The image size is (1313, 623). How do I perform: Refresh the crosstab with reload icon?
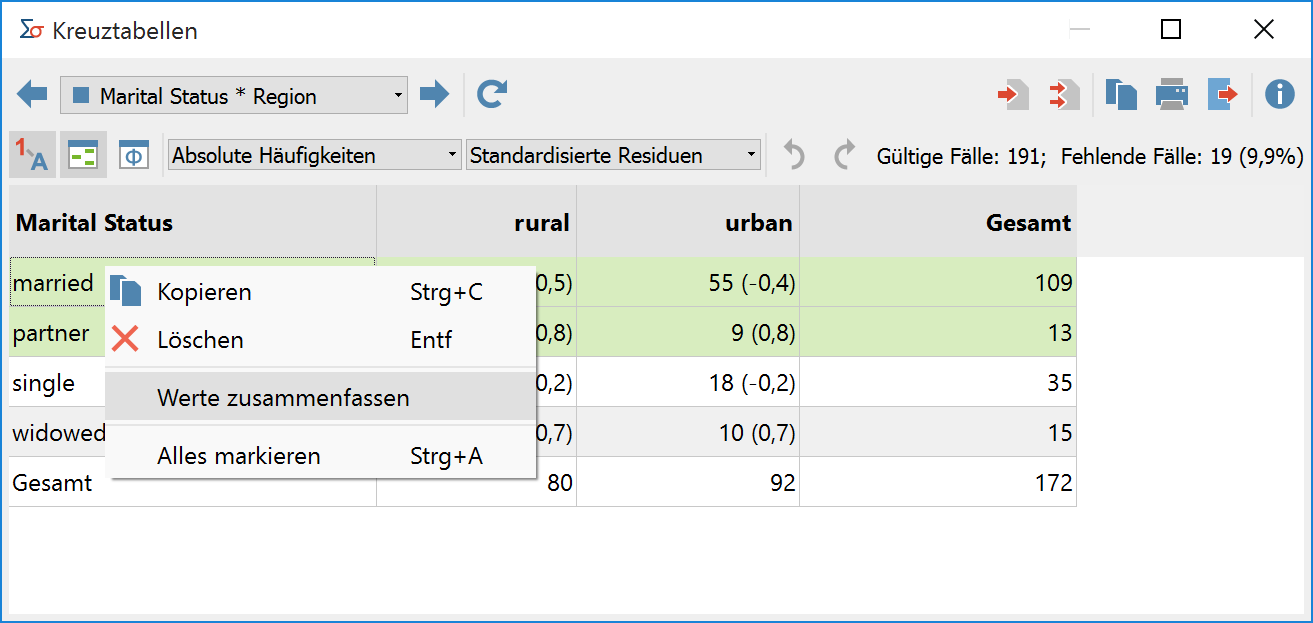[491, 95]
